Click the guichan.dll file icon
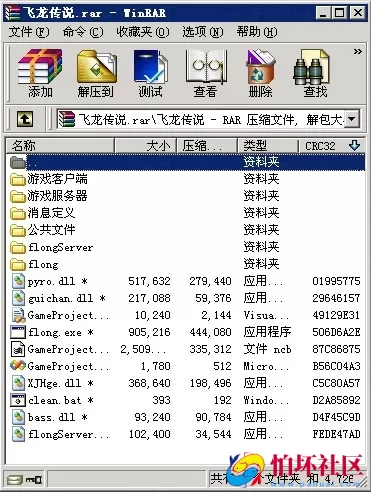Screen dimensions: 371x492 coord(18,298)
